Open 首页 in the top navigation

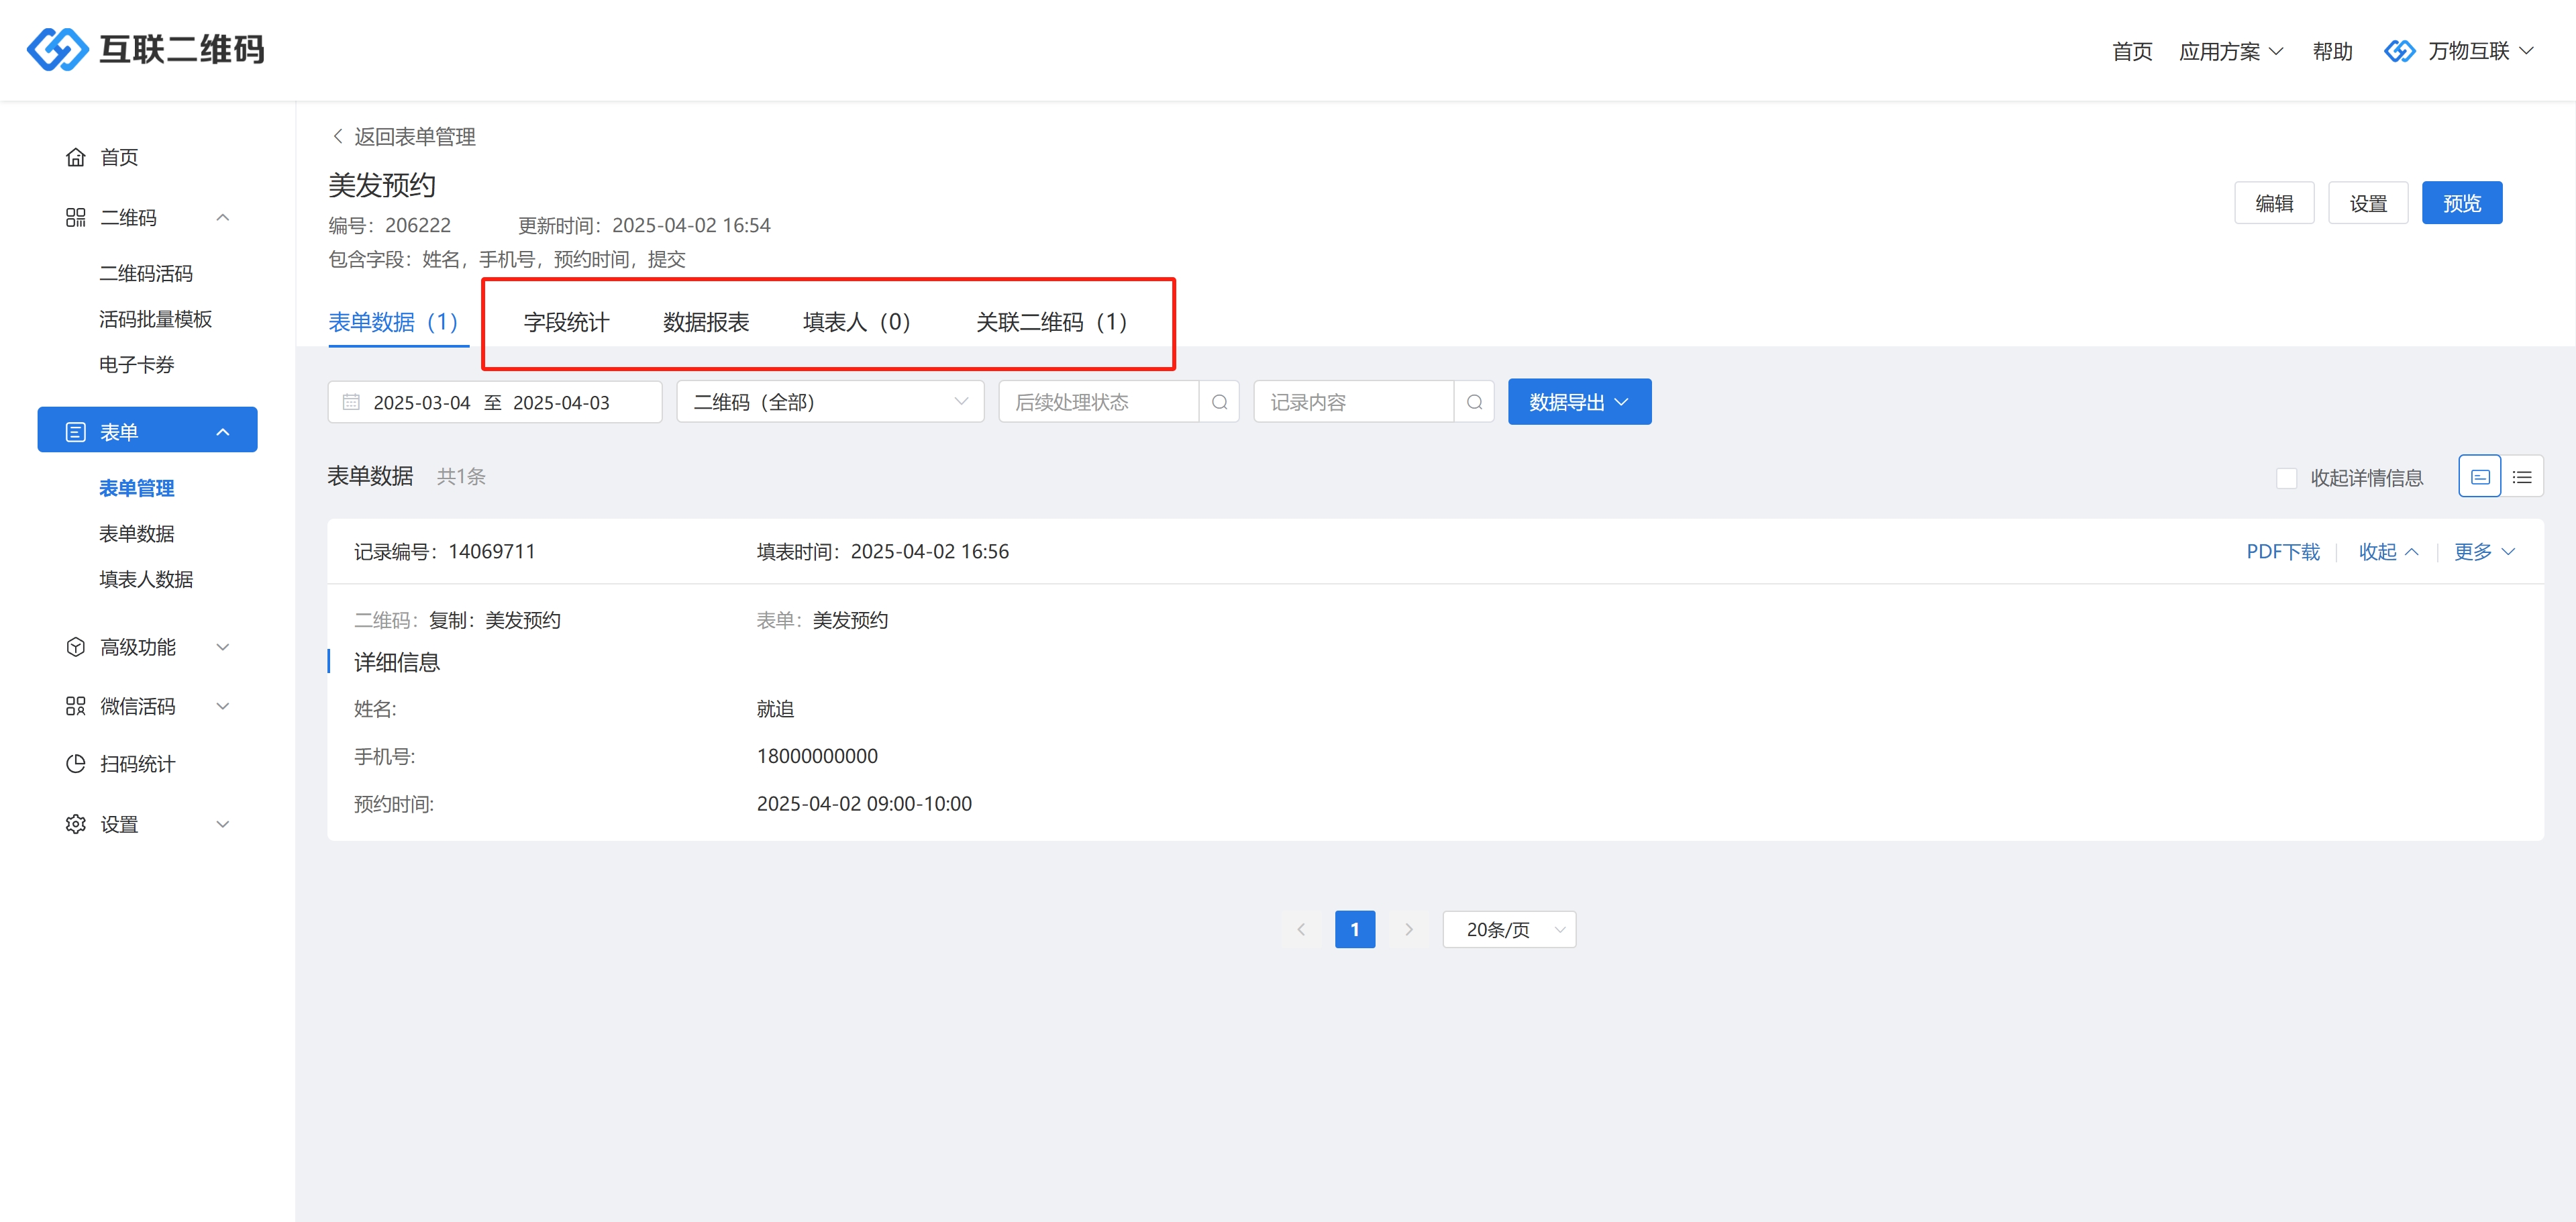click(x=2132, y=51)
